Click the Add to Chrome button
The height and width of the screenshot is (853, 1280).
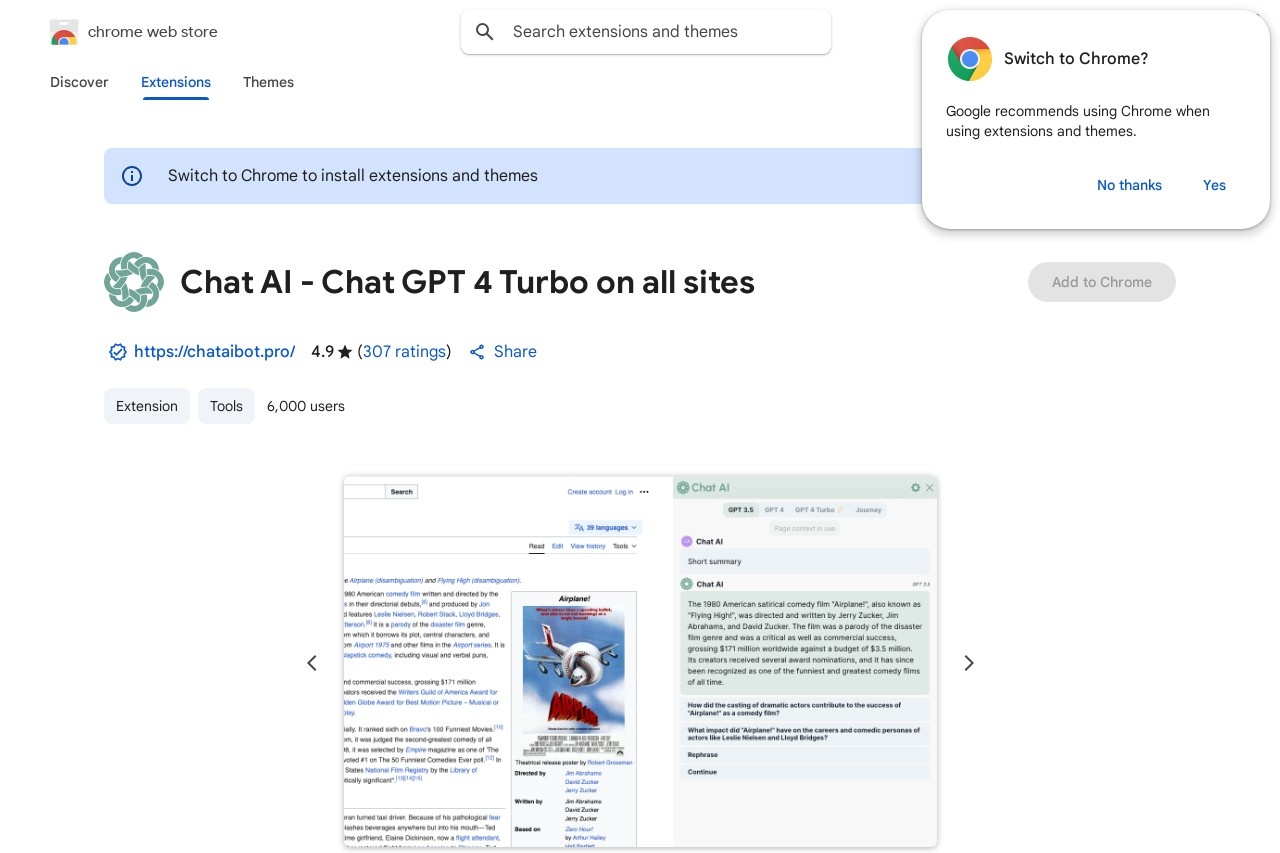1102,282
